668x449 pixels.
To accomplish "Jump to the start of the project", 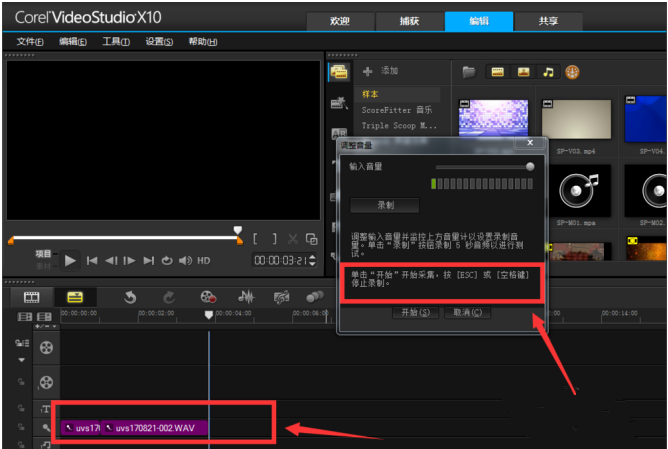I will pos(92,260).
